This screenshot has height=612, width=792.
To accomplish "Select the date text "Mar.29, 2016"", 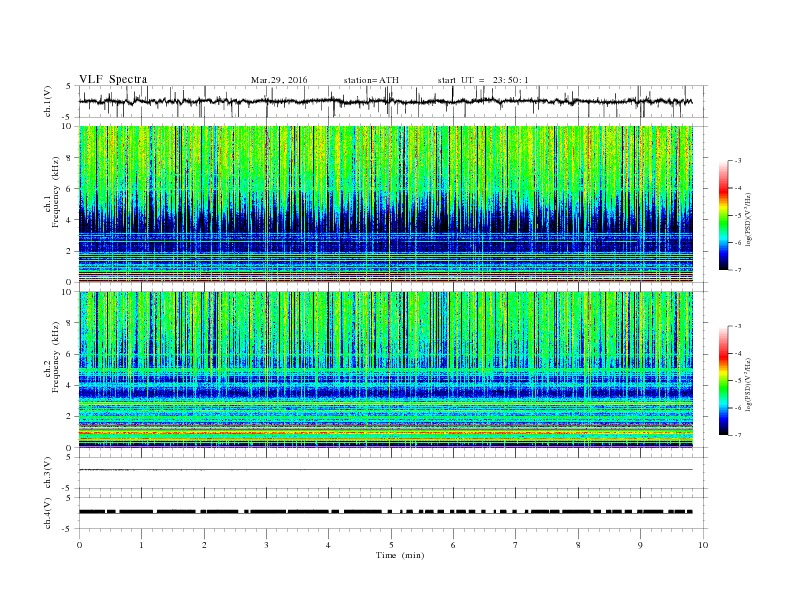I will point(279,80).
